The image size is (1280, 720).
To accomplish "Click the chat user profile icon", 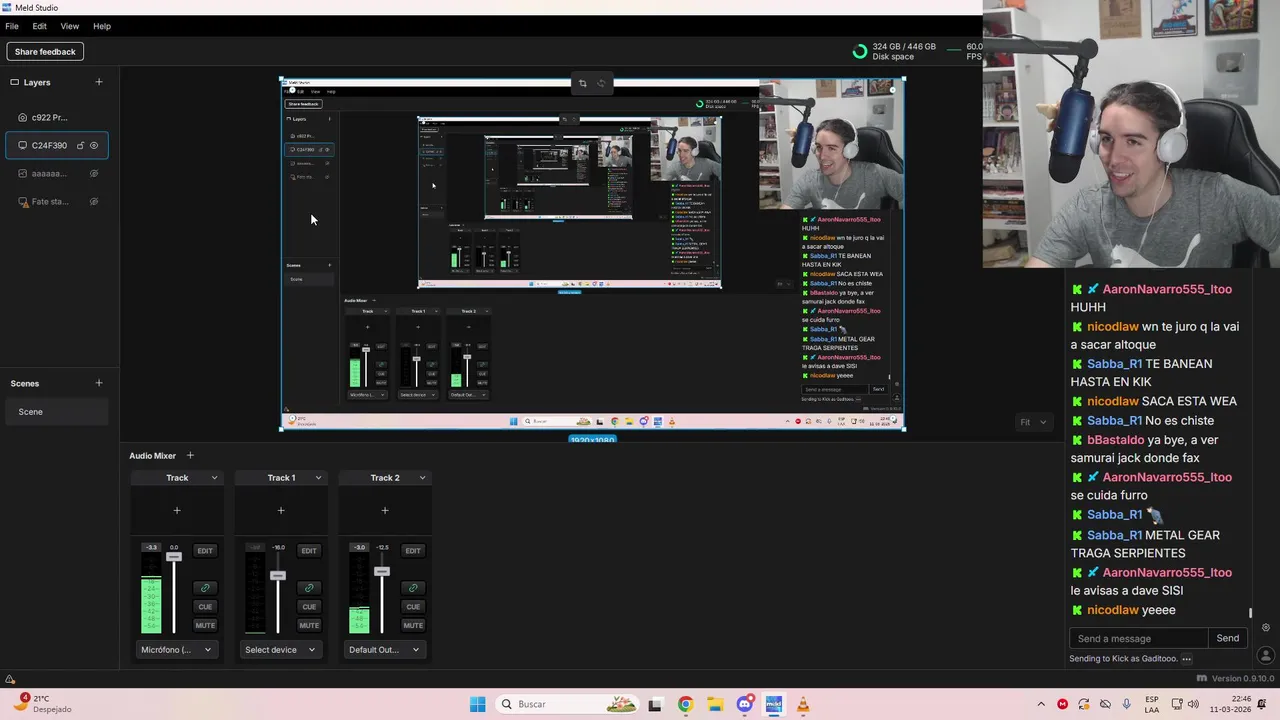I will coord(1265,656).
